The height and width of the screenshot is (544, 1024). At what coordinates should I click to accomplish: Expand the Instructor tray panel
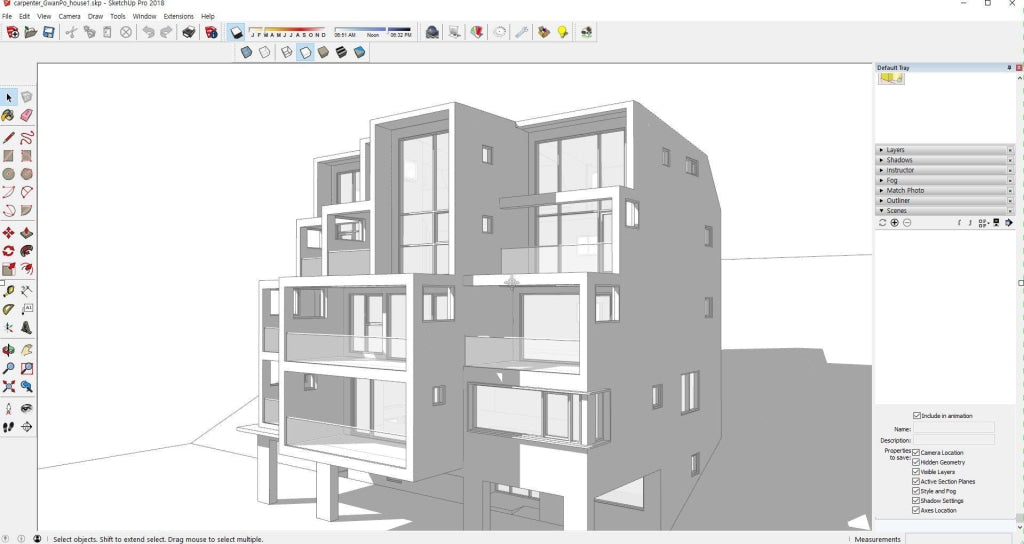(x=944, y=170)
